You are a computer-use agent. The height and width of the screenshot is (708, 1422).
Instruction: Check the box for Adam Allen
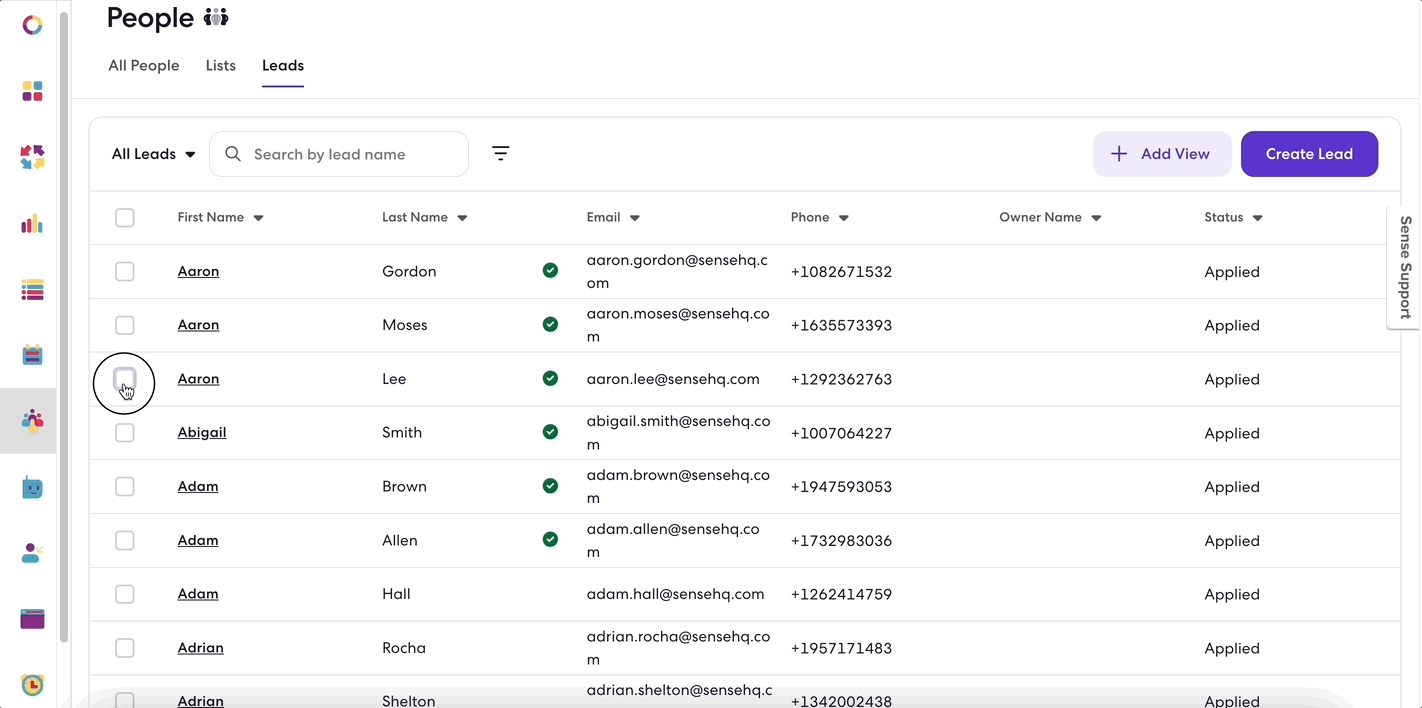click(x=124, y=540)
